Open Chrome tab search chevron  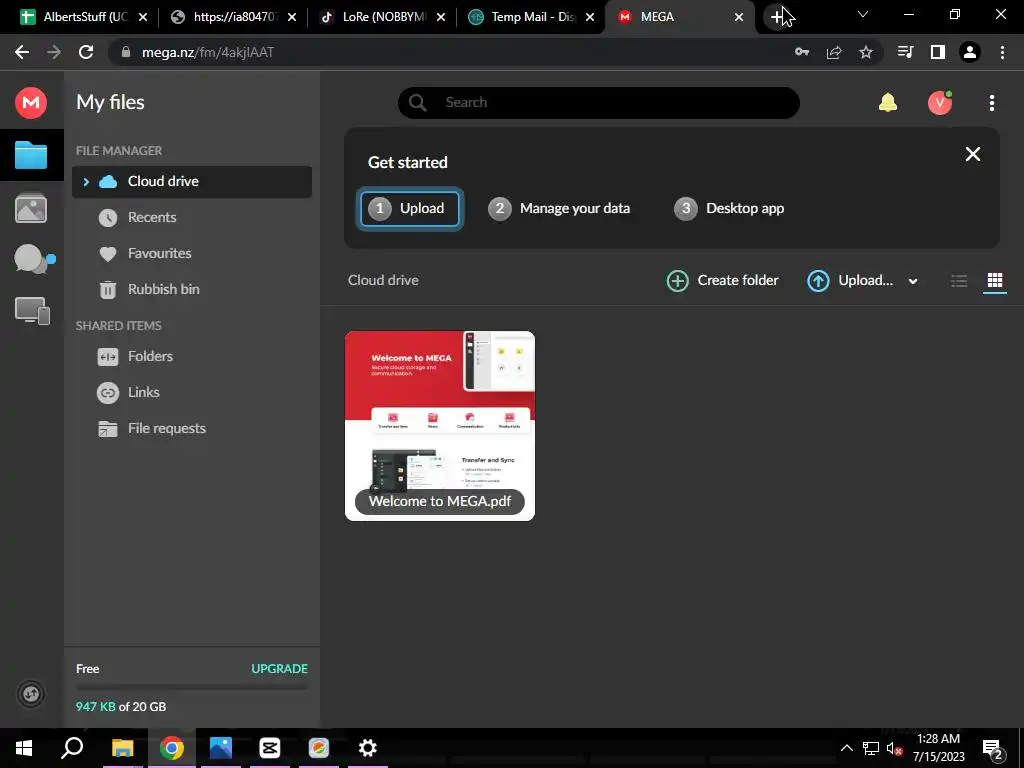click(863, 15)
